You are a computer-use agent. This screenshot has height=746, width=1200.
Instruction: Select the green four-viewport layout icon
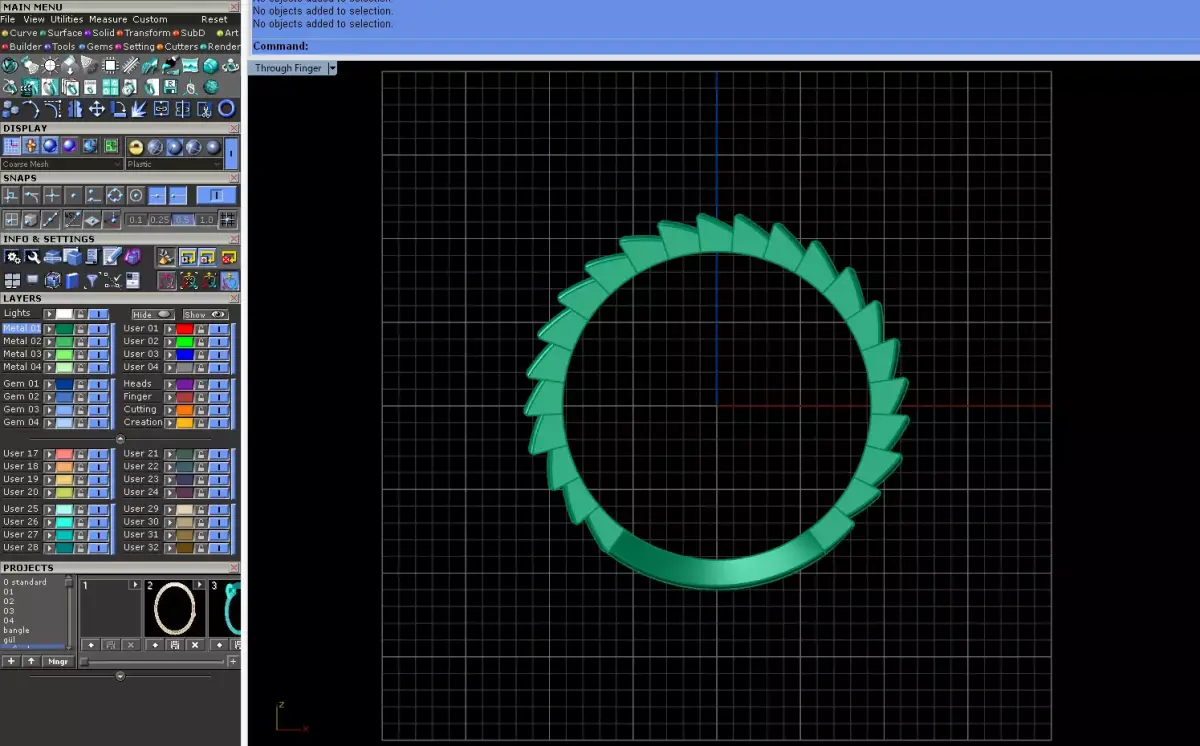pyautogui.click(x=111, y=146)
